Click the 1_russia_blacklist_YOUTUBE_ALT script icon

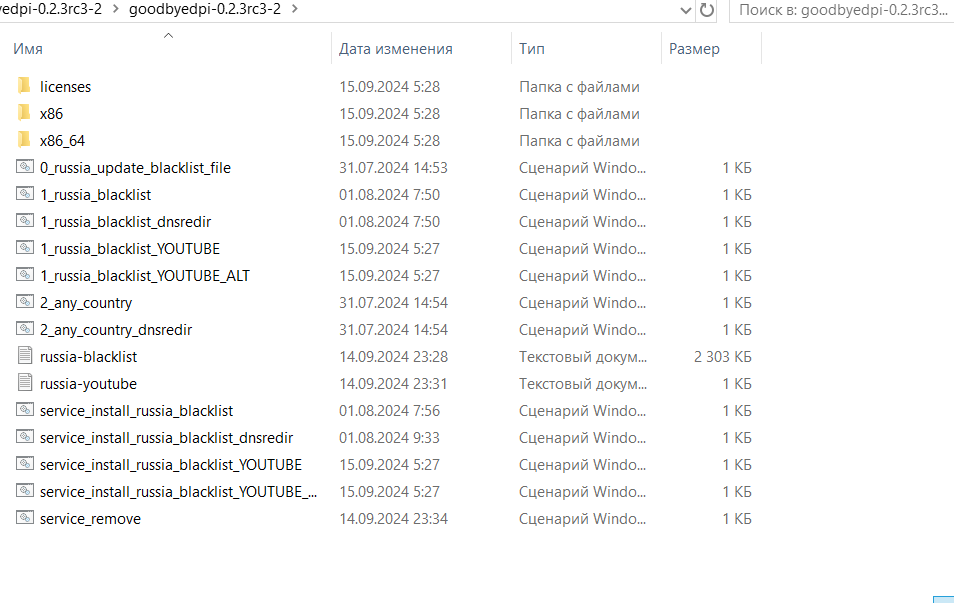[x=25, y=274]
